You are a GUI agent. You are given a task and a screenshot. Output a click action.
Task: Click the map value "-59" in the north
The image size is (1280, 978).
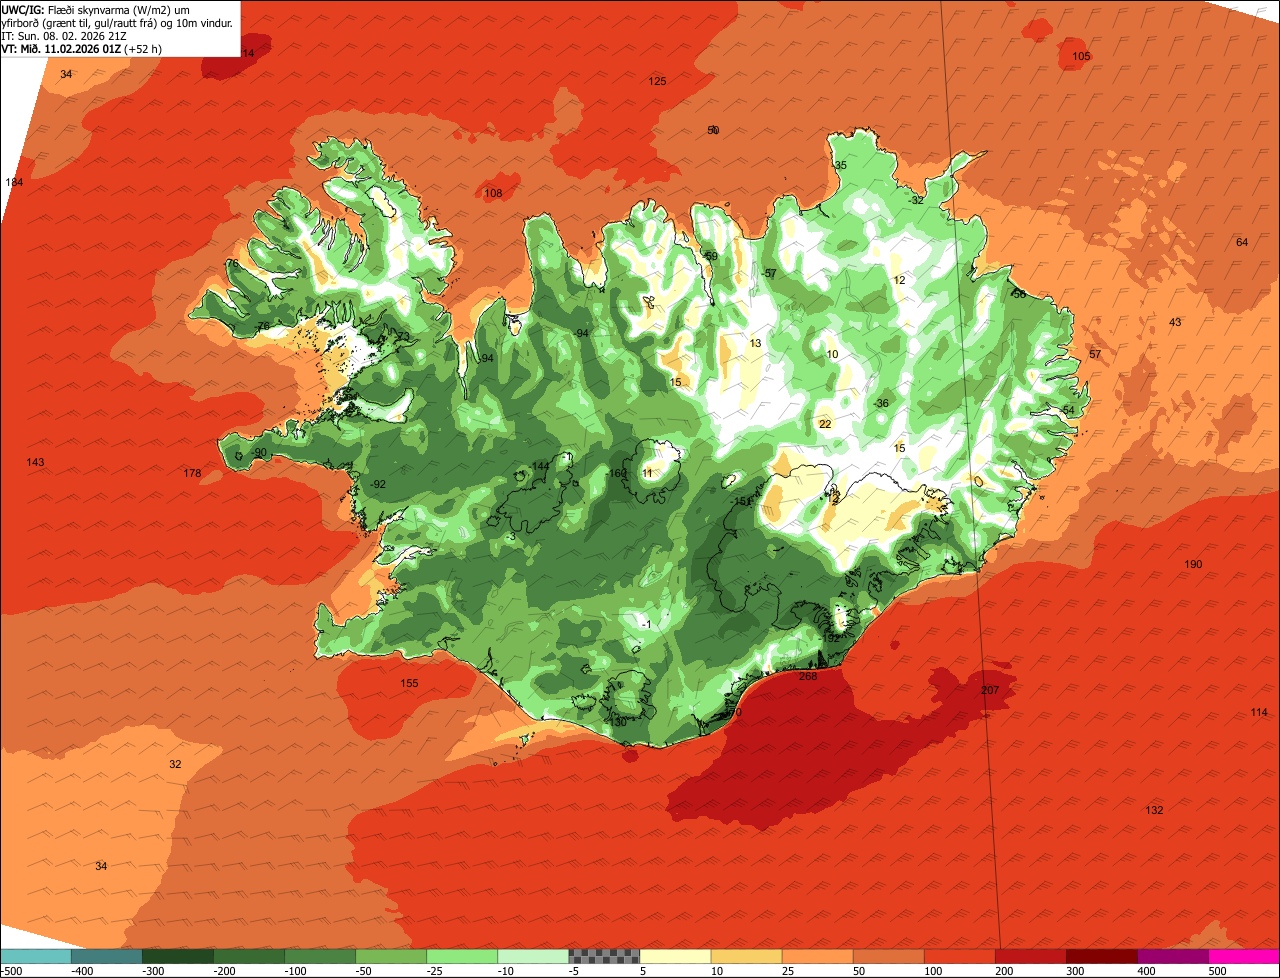(709, 257)
